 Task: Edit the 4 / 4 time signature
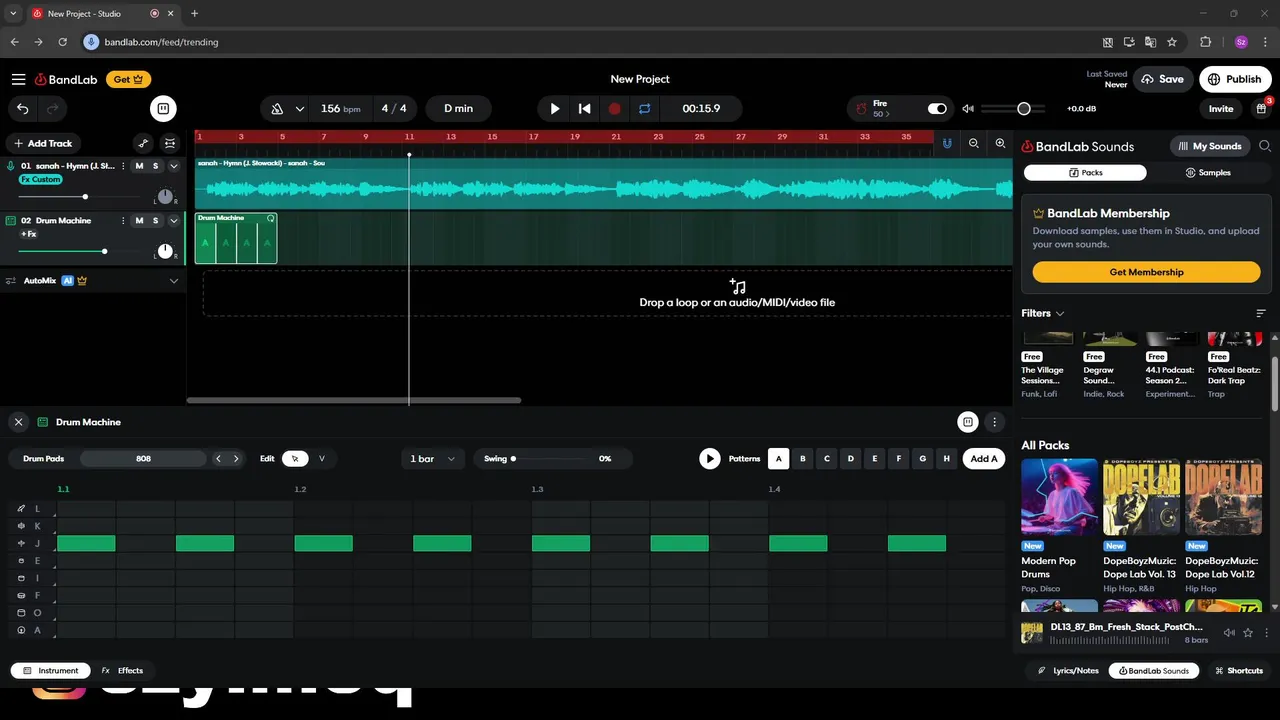click(394, 108)
